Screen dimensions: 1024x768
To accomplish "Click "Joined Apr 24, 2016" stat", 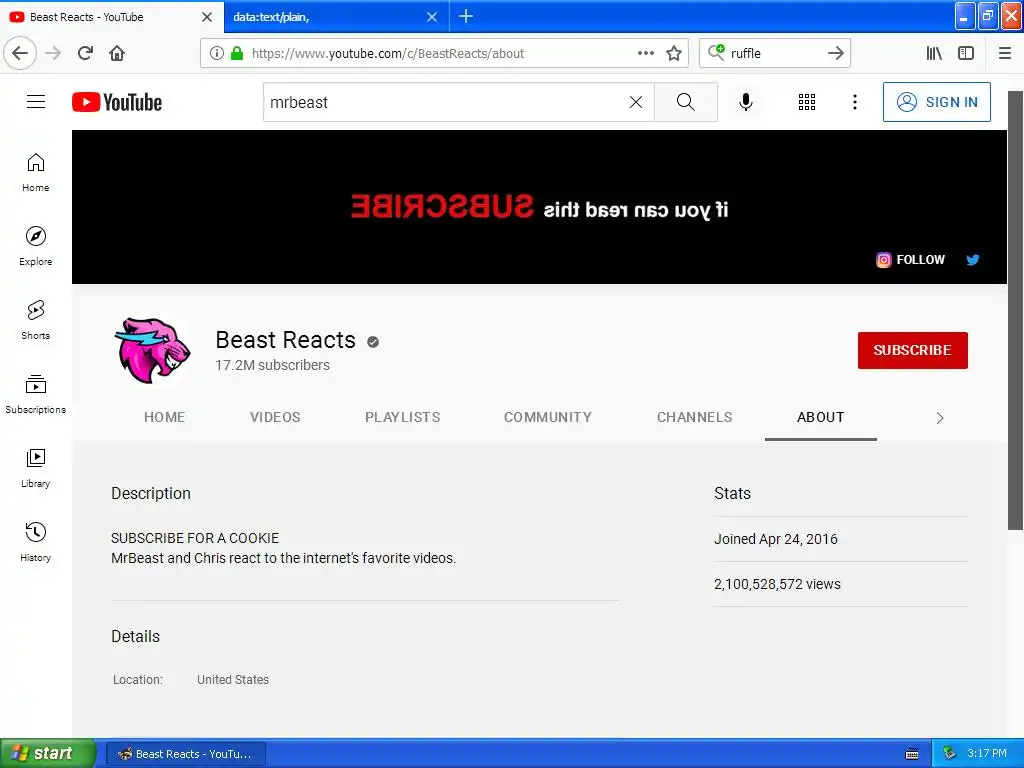I will point(776,539).
